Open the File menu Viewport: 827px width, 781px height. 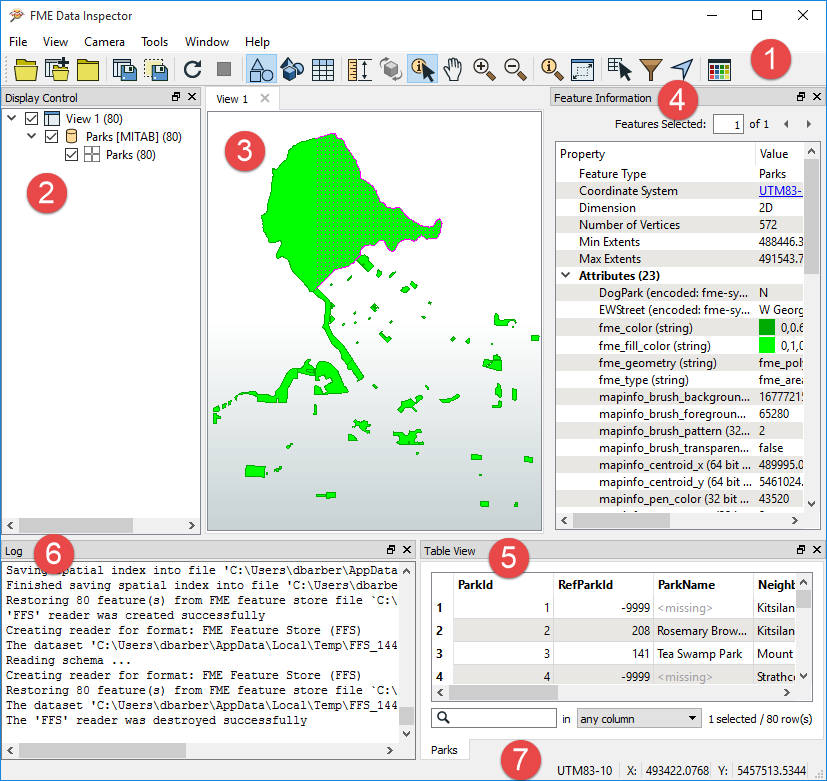(x=18, y=42)
